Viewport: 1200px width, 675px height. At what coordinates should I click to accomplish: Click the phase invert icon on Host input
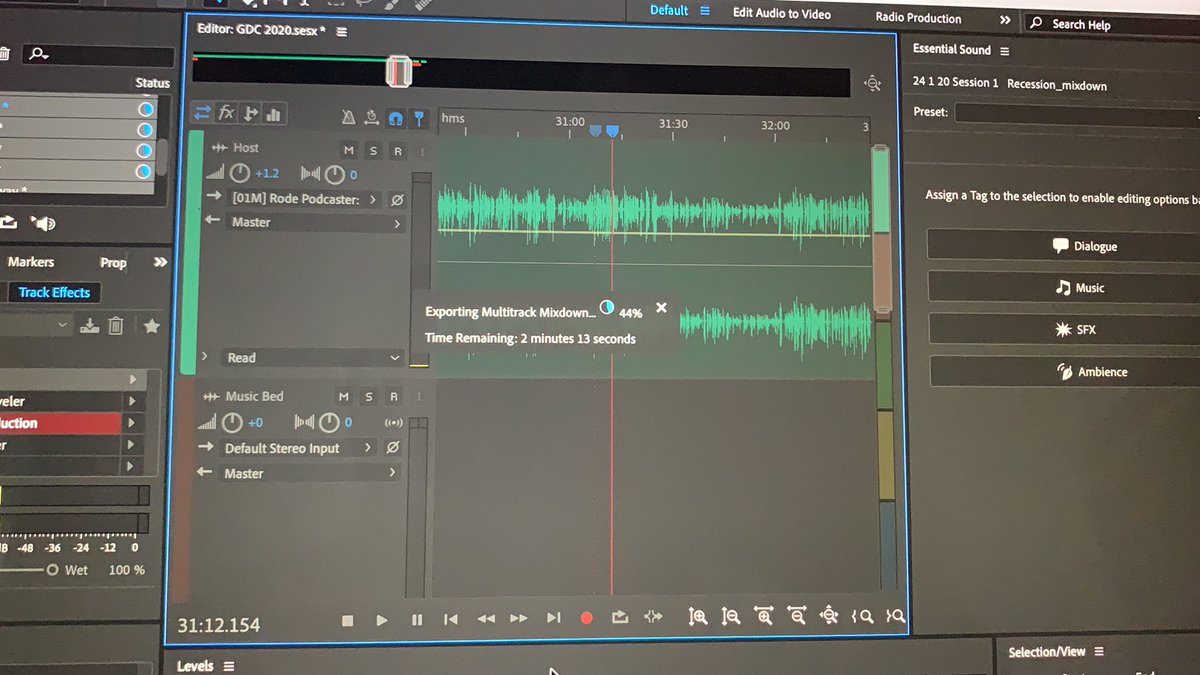point(397,199)
